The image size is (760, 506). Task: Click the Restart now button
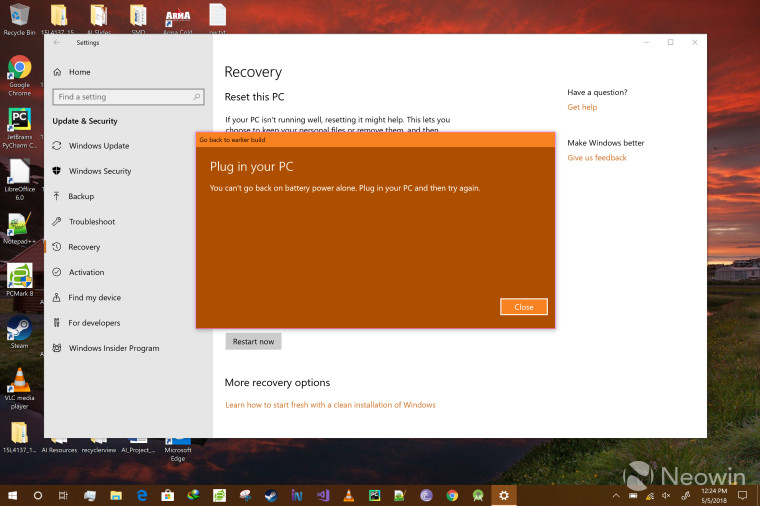pos(253,341)
